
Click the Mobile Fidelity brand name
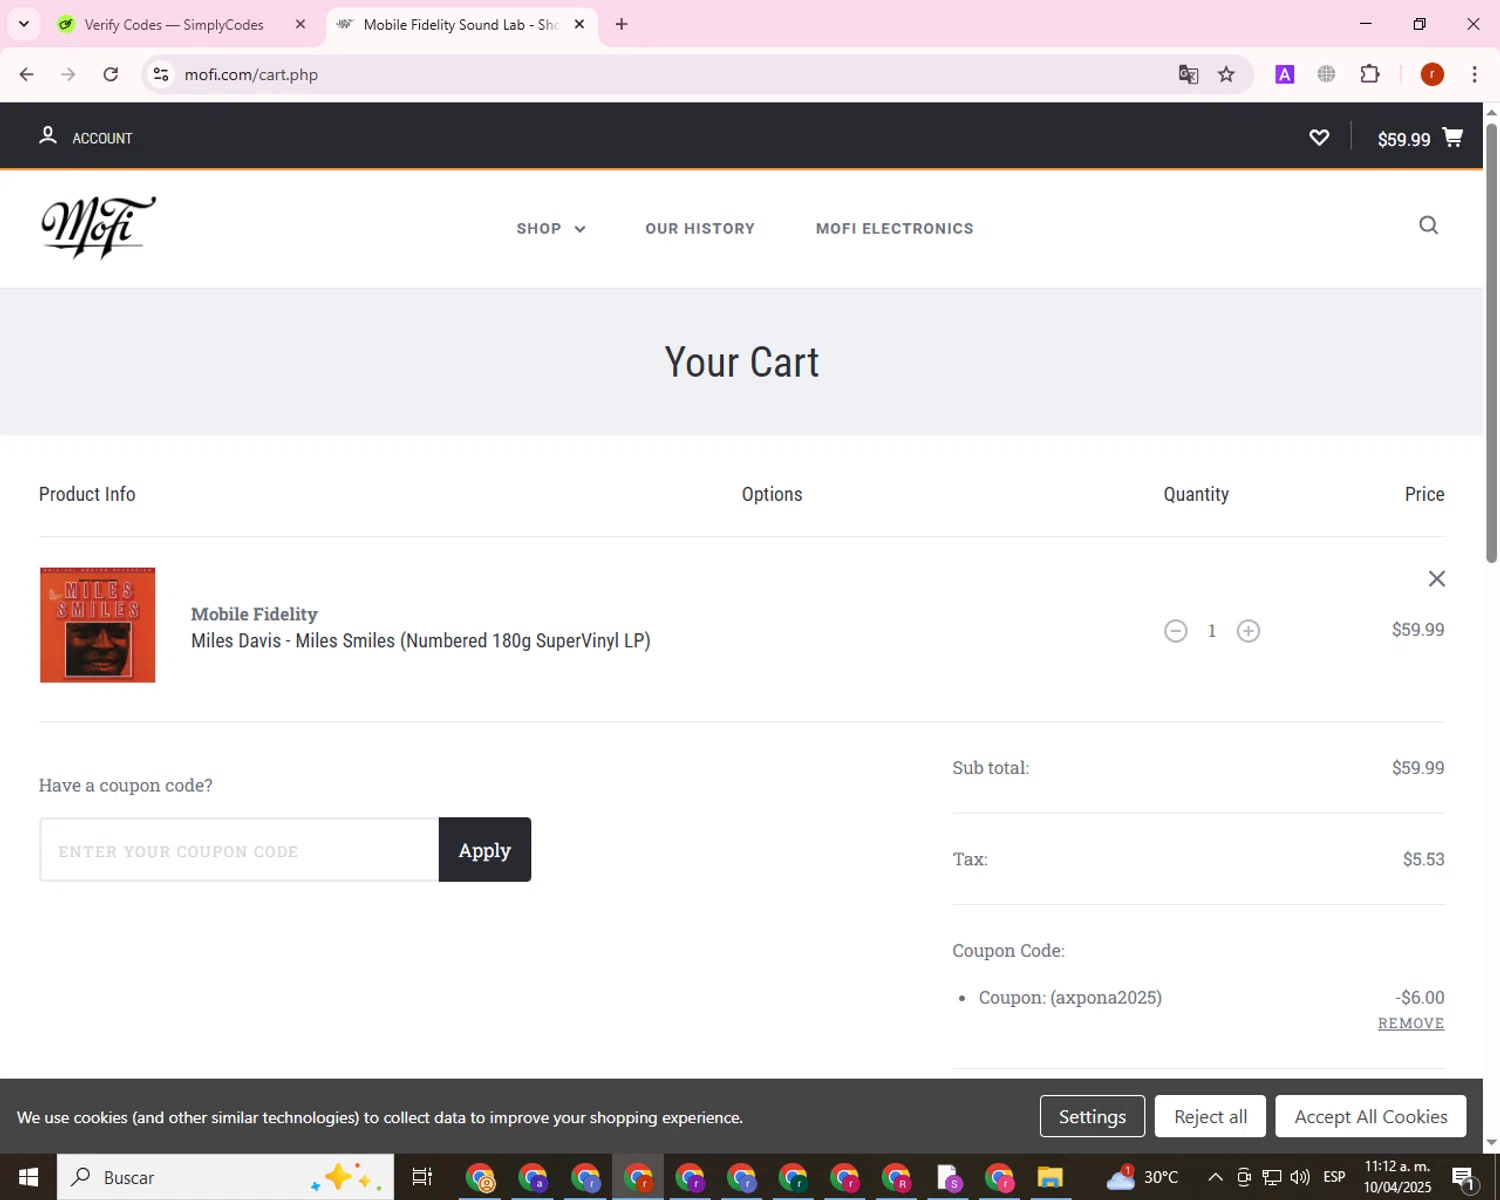[254, 614]
